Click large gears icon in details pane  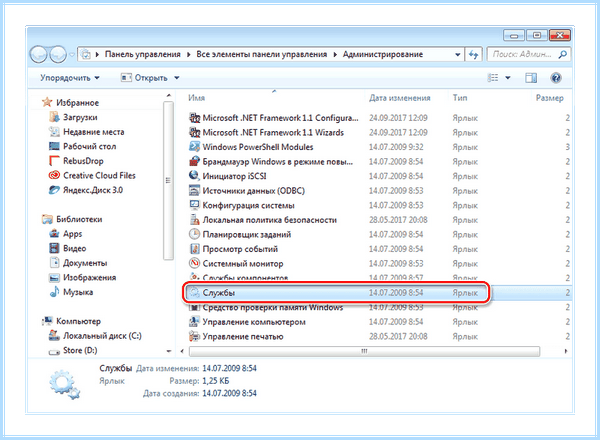point(64,384)
